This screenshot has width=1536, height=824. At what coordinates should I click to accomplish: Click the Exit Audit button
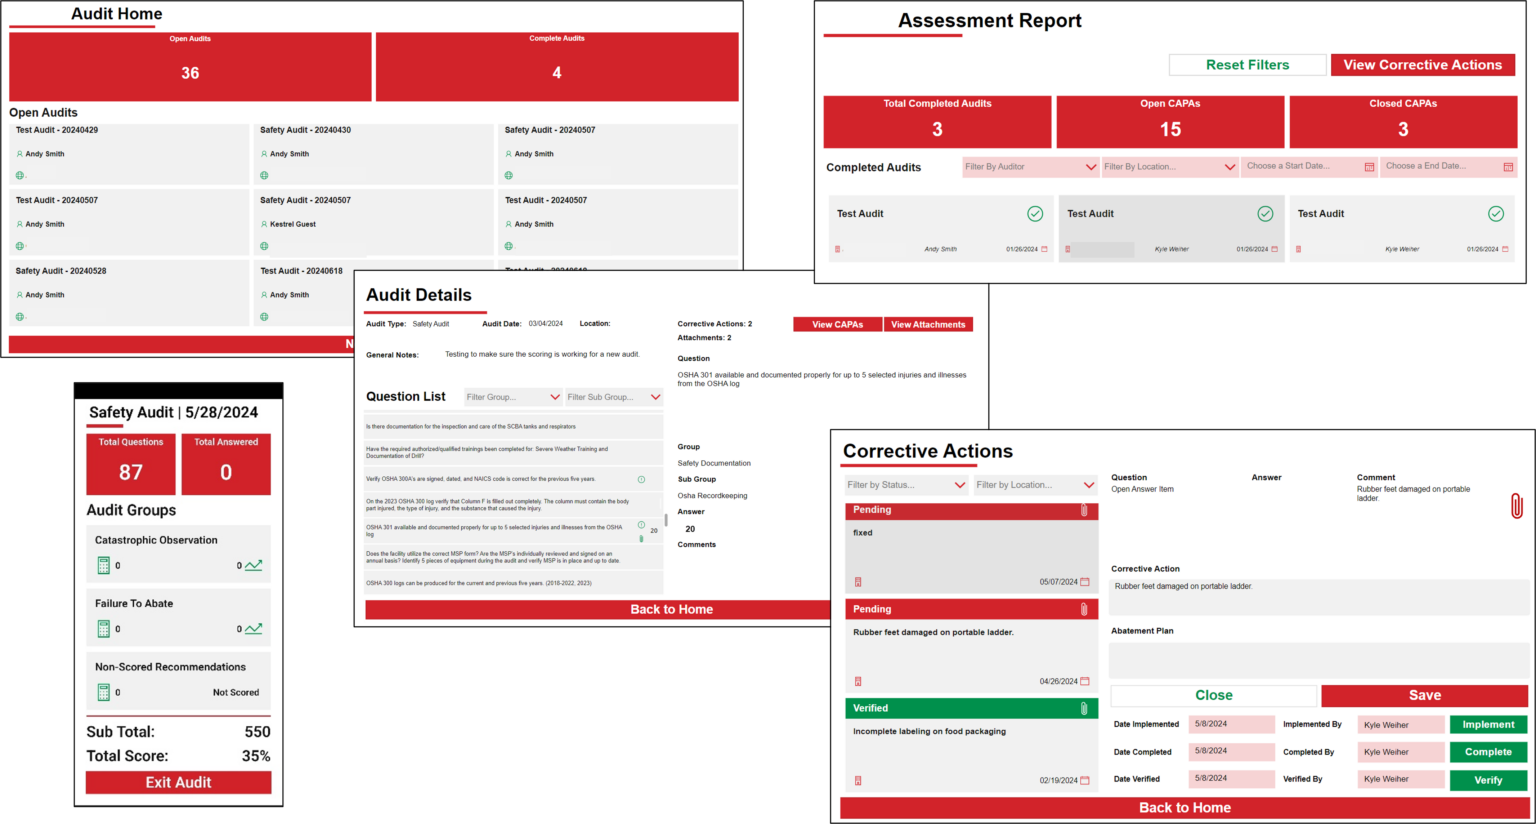(x=178, y=782)
